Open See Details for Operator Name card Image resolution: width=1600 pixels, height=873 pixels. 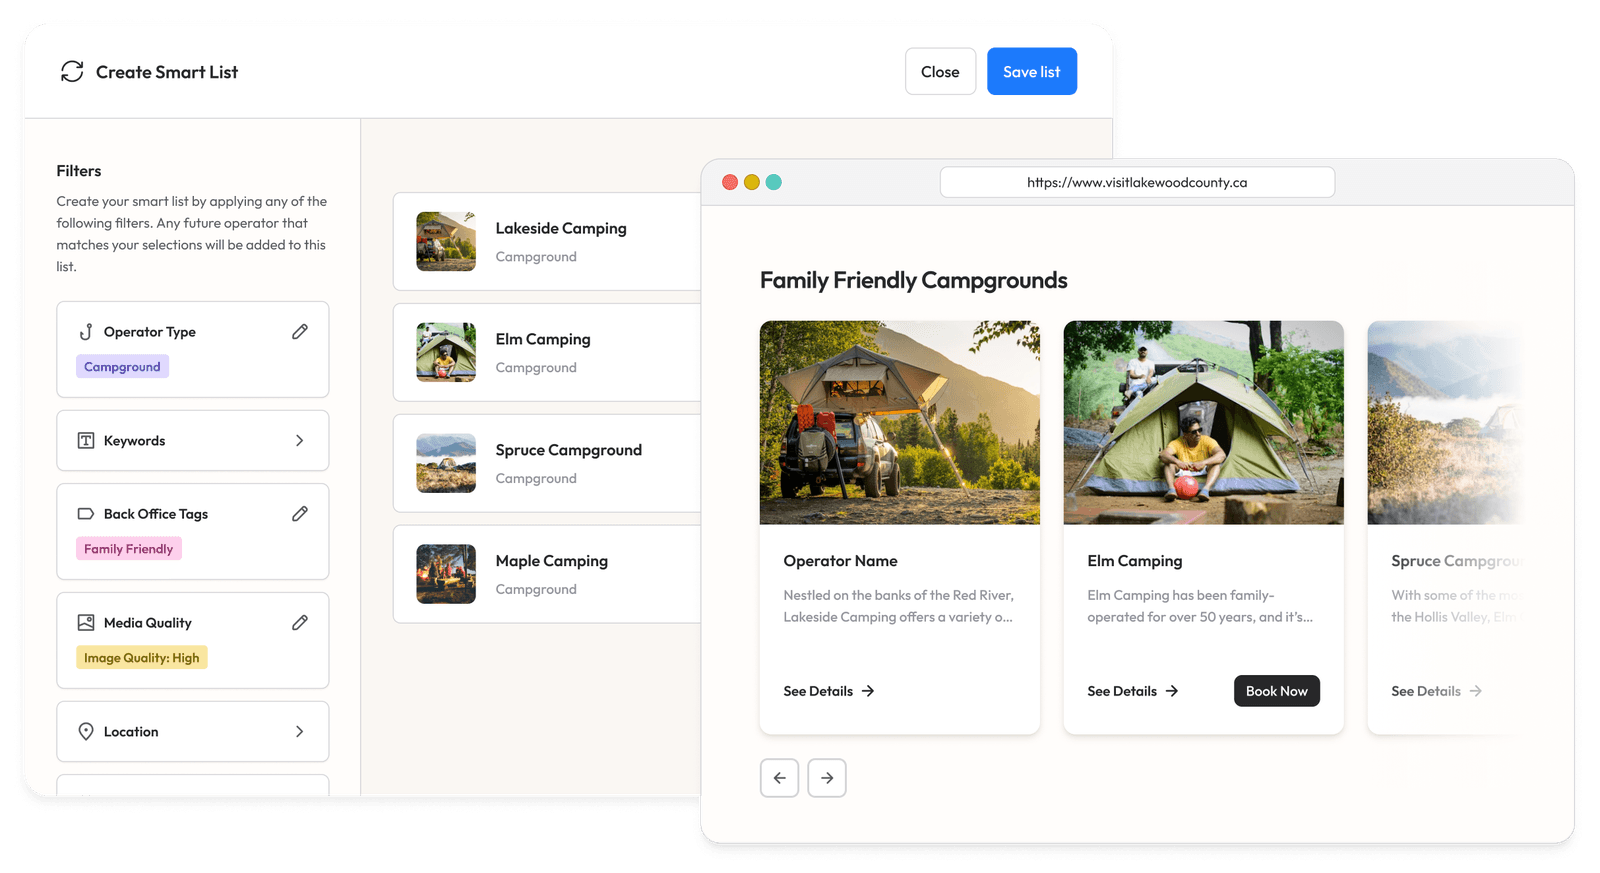tap(829, 691)
